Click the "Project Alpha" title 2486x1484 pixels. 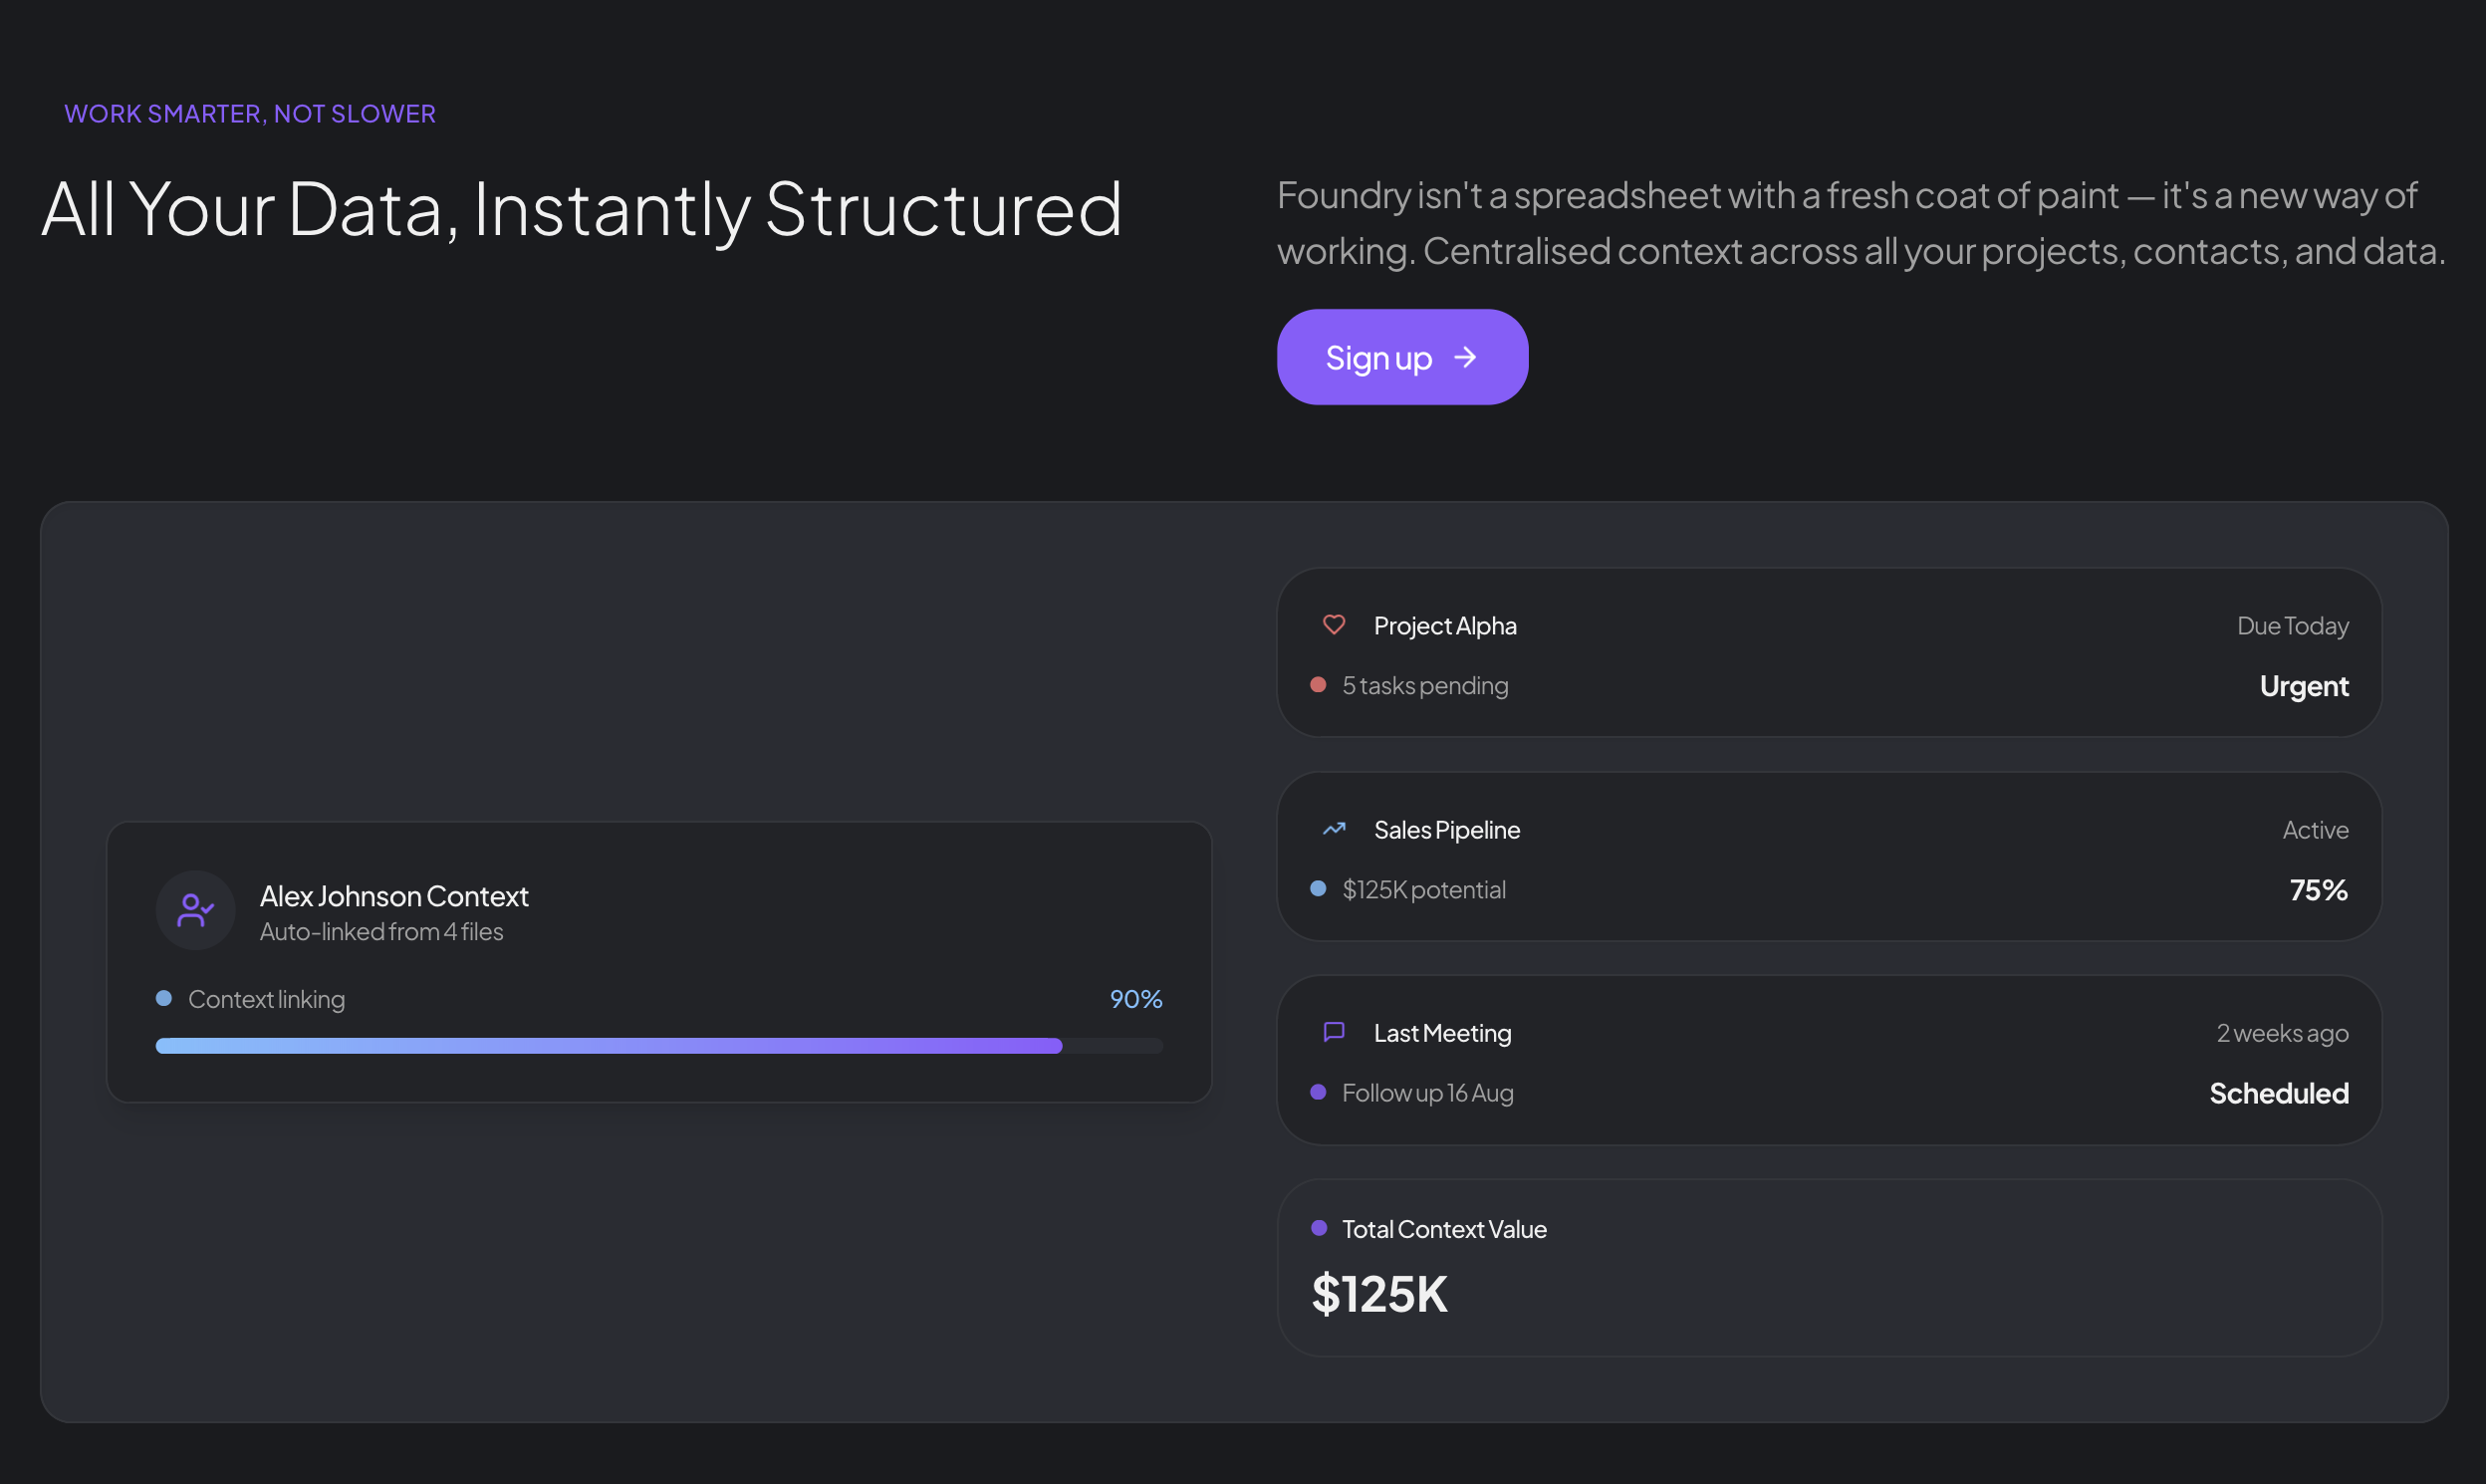click(1445, 626)
